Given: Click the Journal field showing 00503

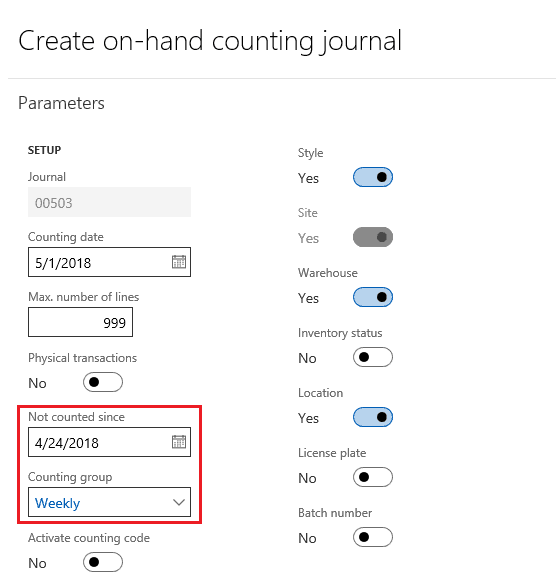Looking at the screenshot, I should click(x=109, y=202).
